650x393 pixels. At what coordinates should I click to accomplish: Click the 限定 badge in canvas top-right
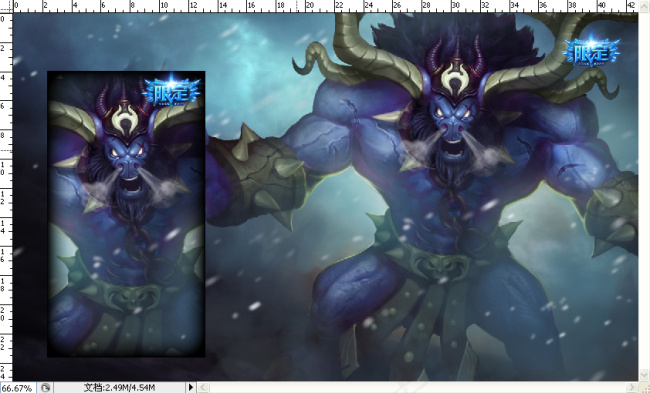click(592, 52)
